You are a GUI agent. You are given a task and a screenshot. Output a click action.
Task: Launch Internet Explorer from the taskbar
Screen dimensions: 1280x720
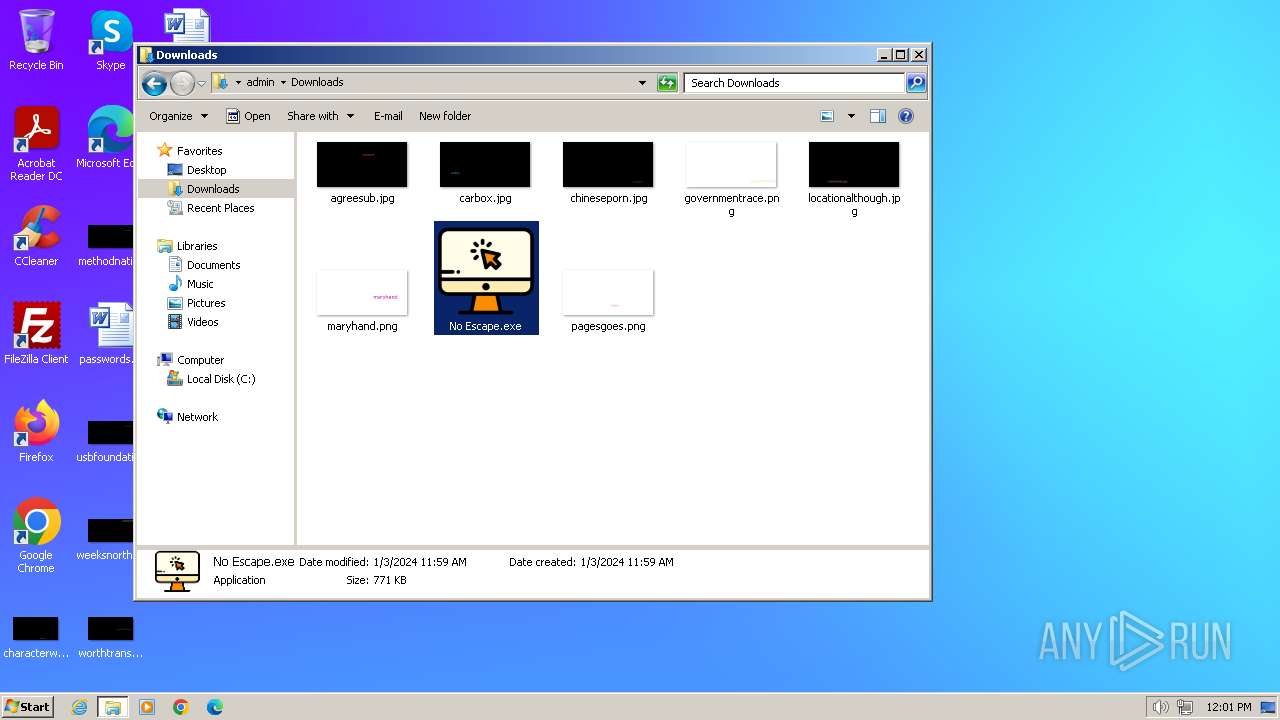point(79,707)
